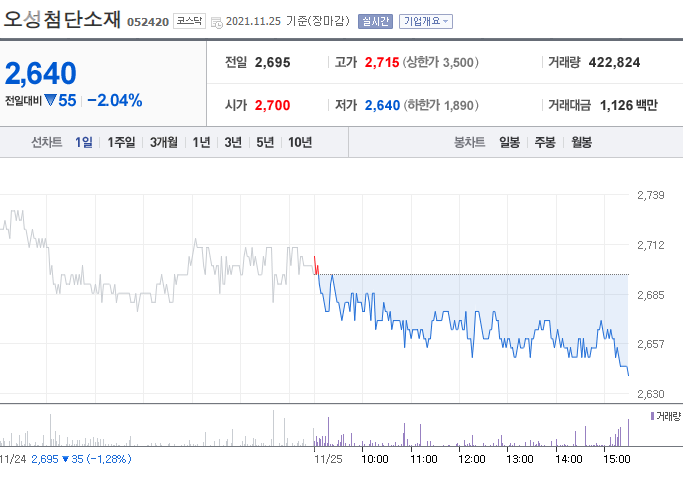The width and height of the screenshot is (683, 485).
Task: Click the 선차트 section label
Action: (x=47, y=142)
